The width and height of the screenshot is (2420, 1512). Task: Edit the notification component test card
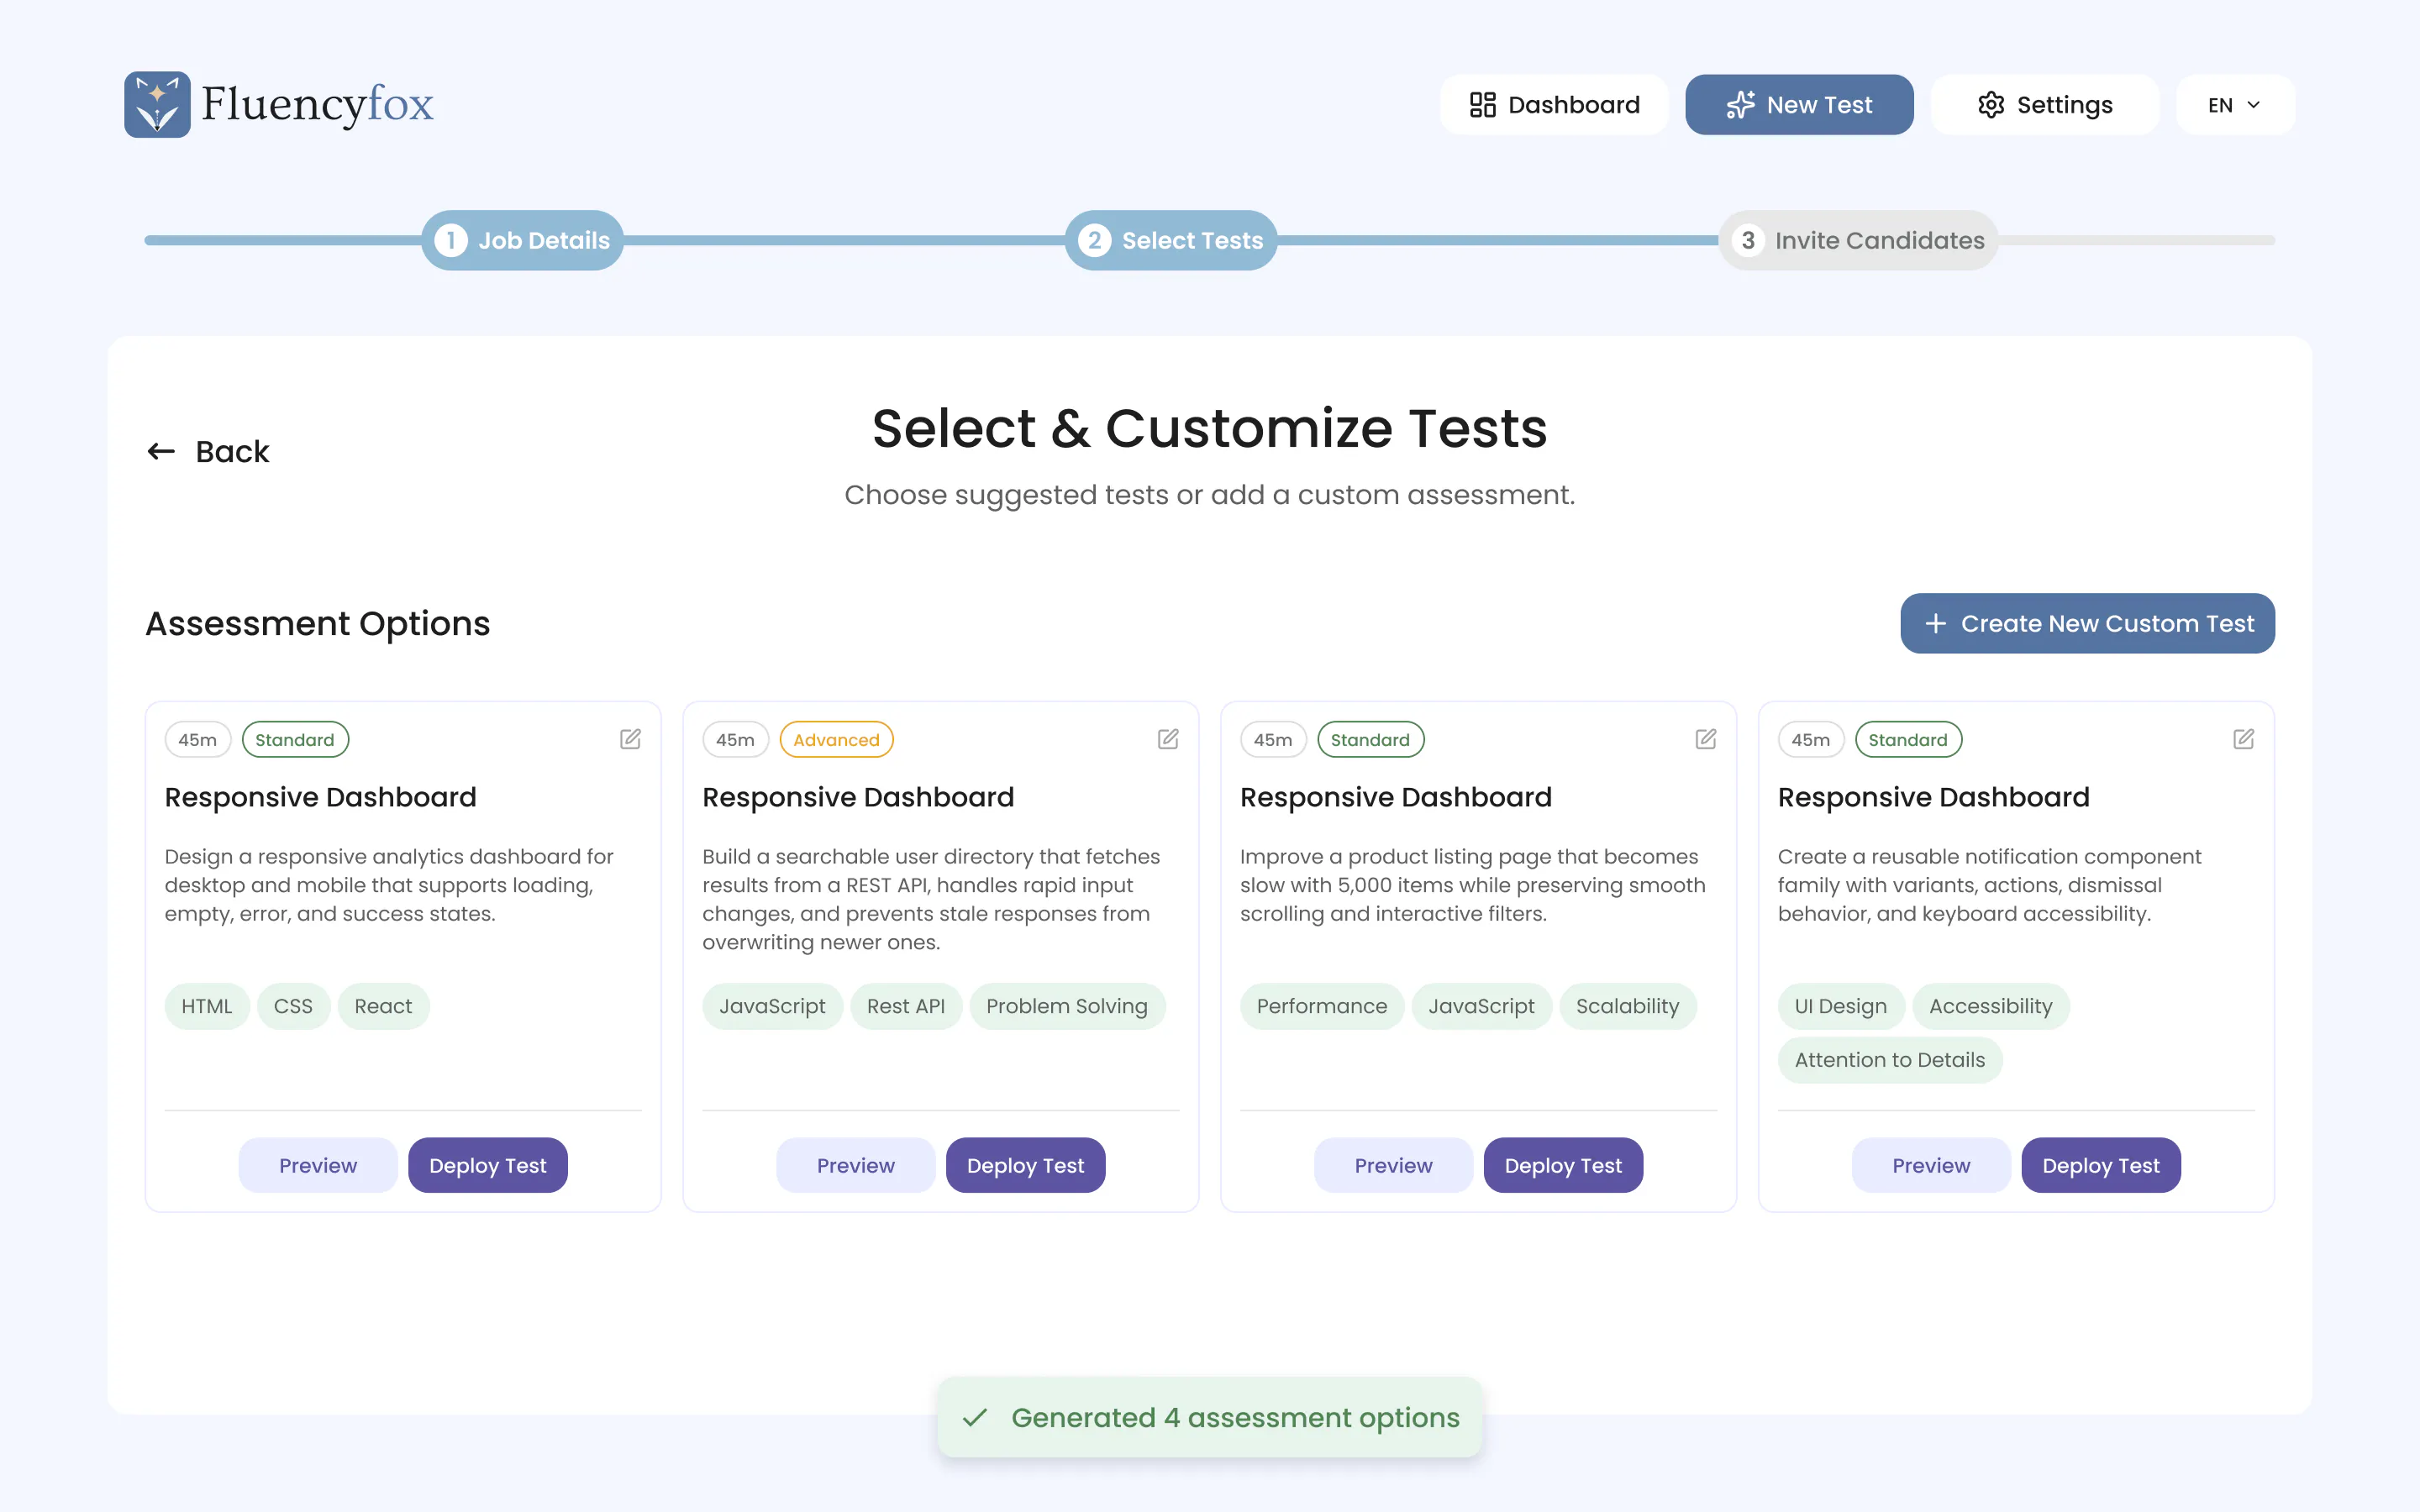coord(2244,739)
